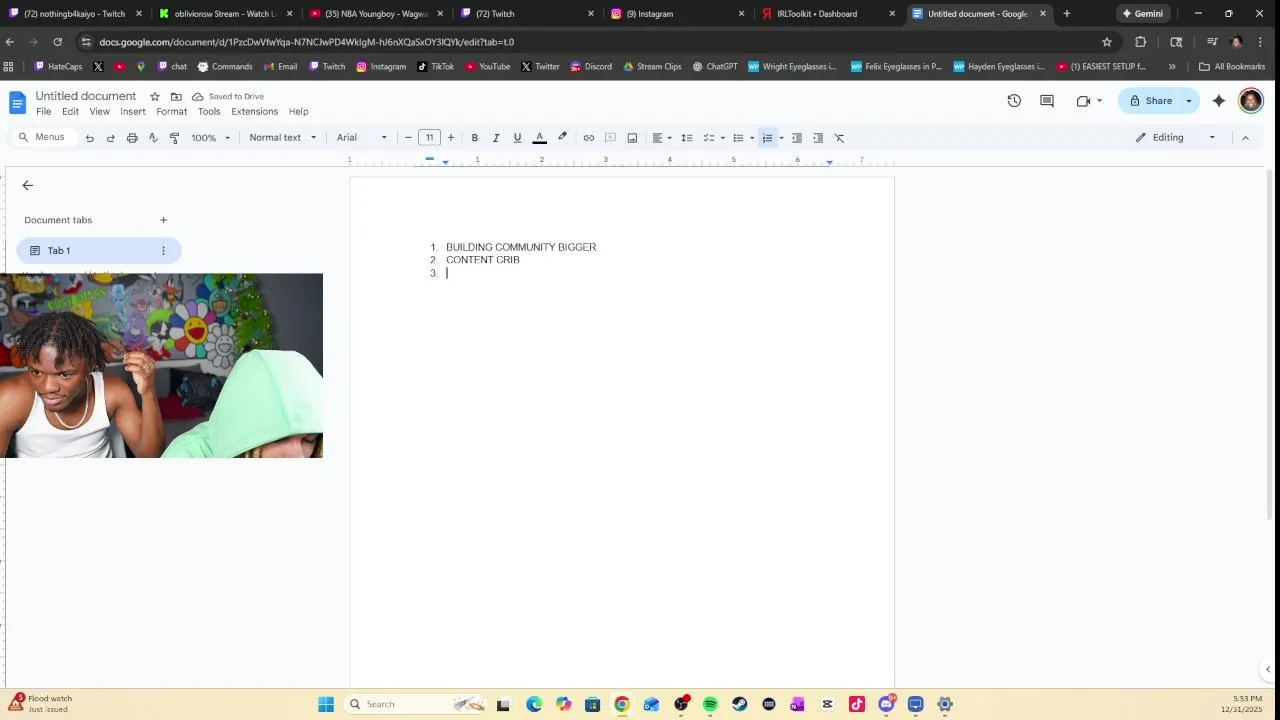Increase font size with plus button
The width and height of the screenshot is (1280, 720).
(451, 138)
